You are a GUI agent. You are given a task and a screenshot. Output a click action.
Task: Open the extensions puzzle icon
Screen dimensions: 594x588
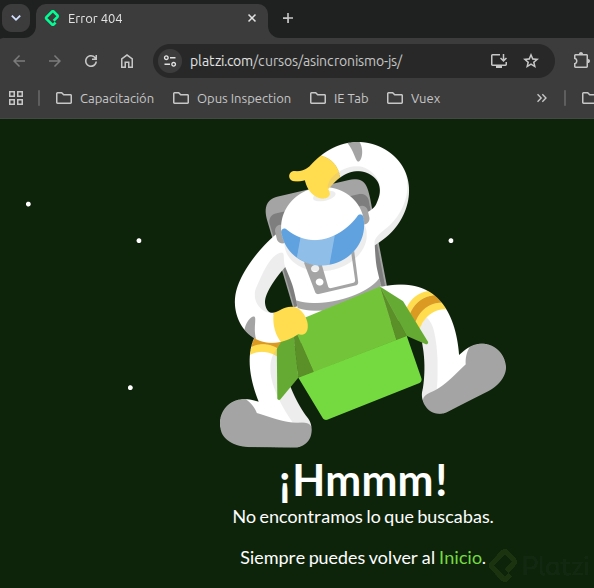click(x=581, y=61)
